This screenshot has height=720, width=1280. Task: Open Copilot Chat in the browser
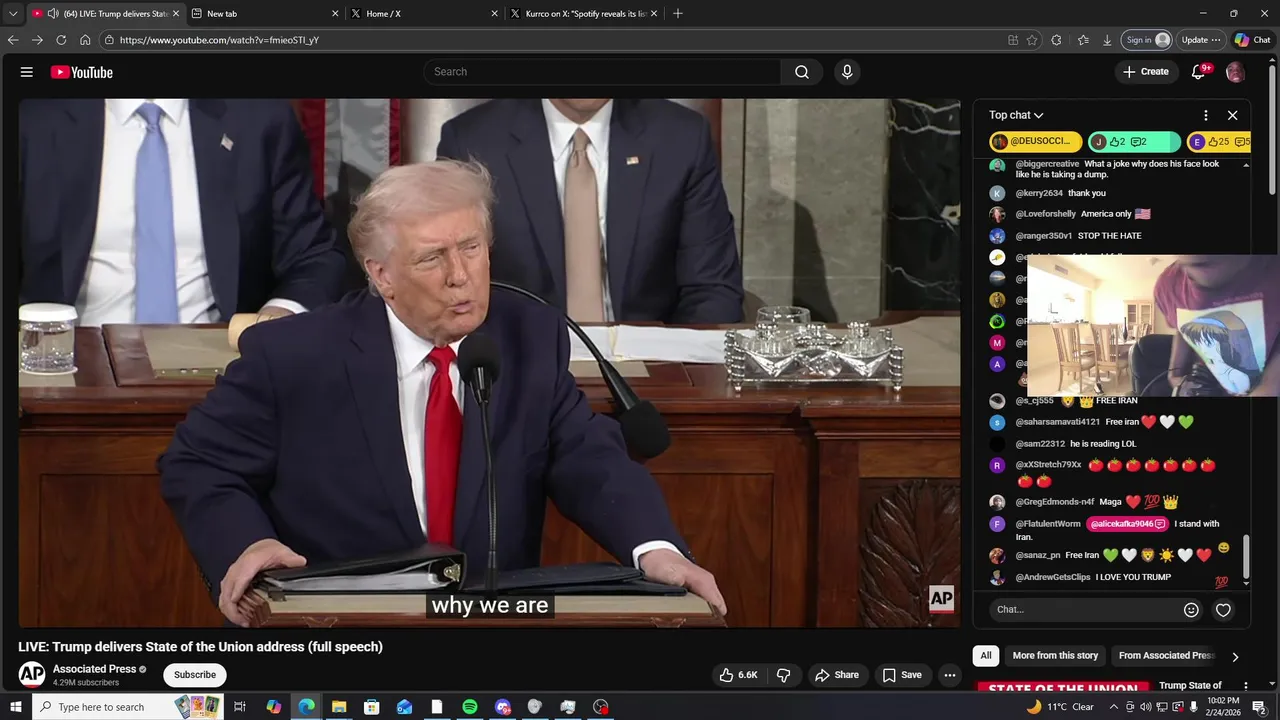(x=1252, y=40)
